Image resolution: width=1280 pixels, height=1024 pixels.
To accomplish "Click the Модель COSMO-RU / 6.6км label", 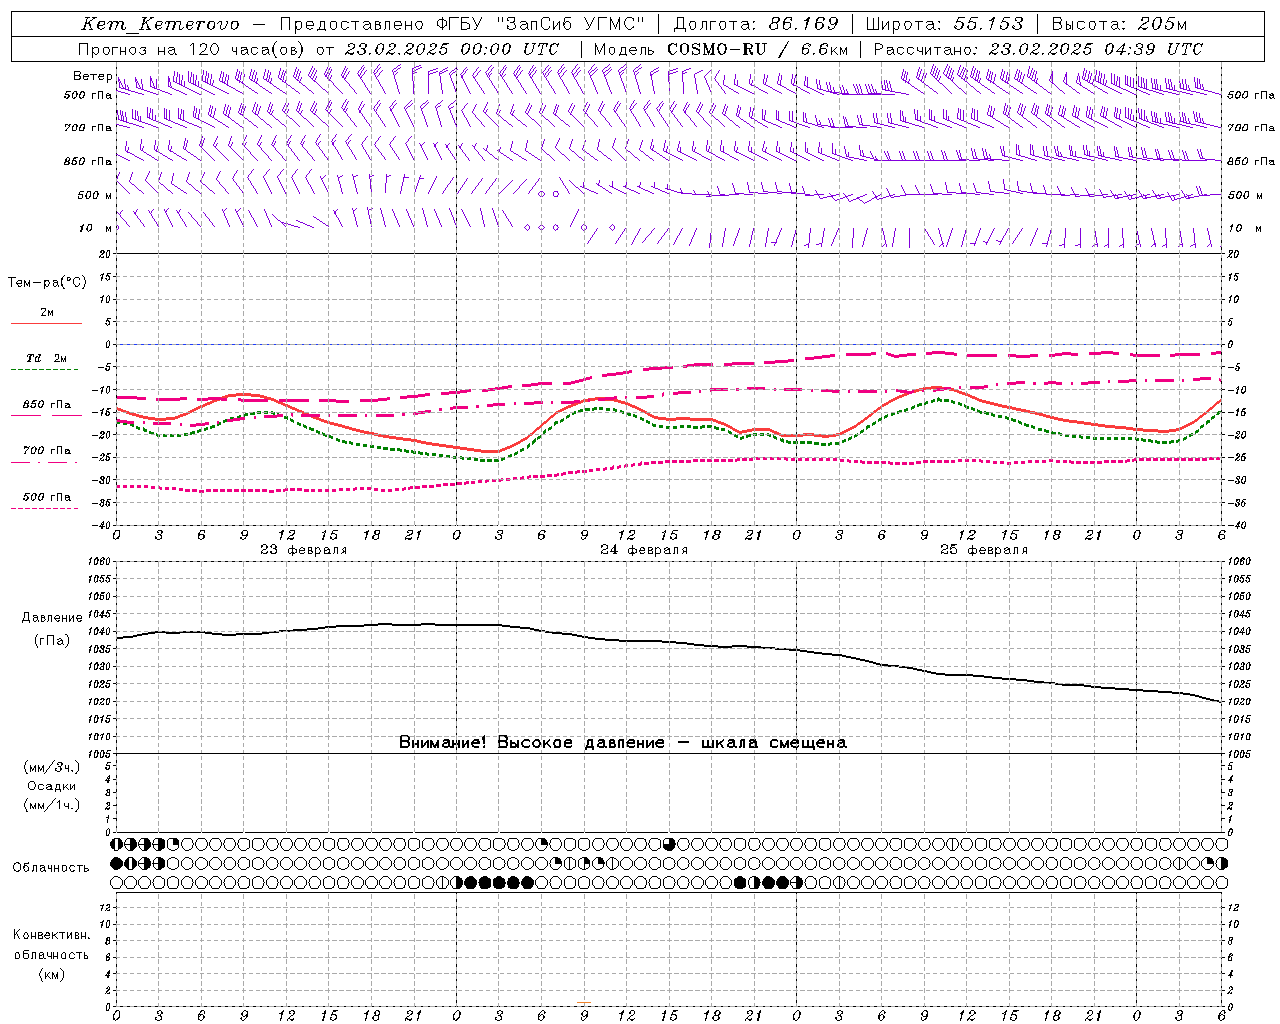I will pyautogui.click(x=721, y=49).
